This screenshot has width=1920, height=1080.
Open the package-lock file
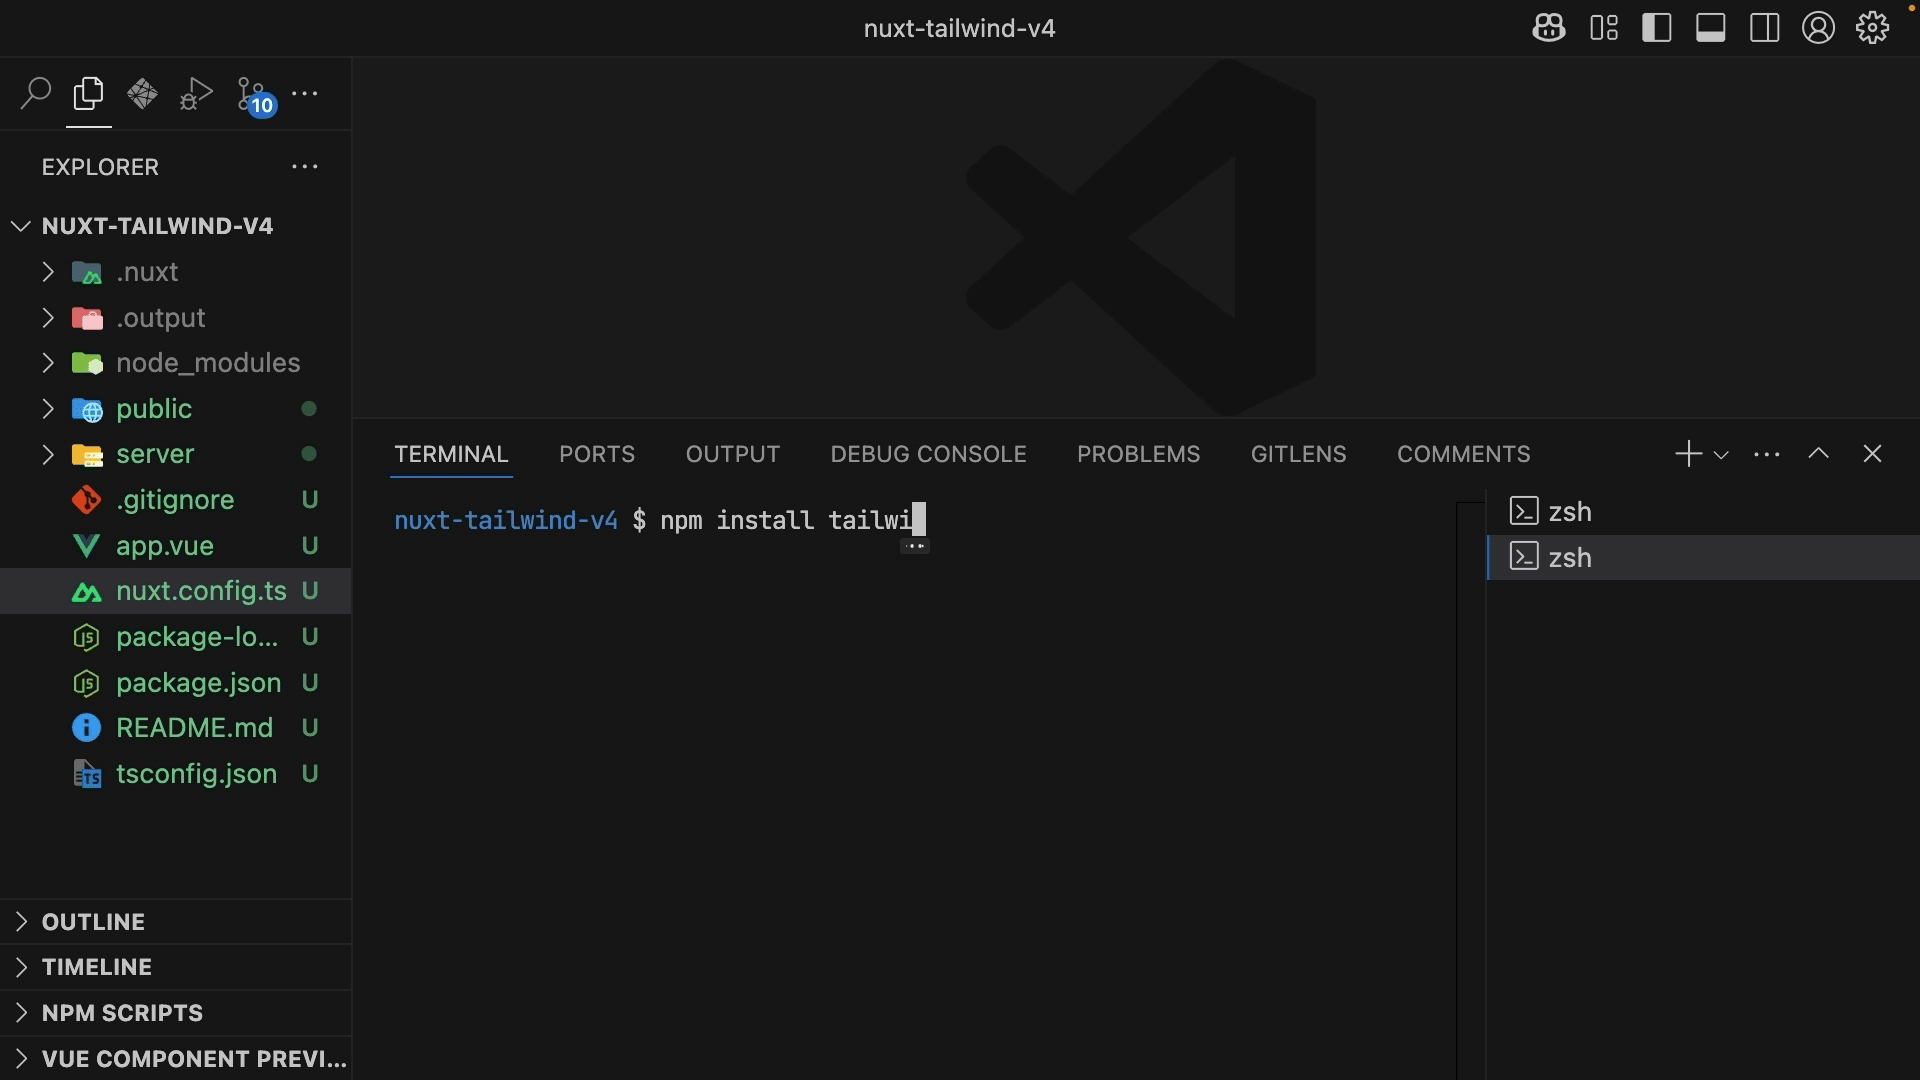pos(175,637)
